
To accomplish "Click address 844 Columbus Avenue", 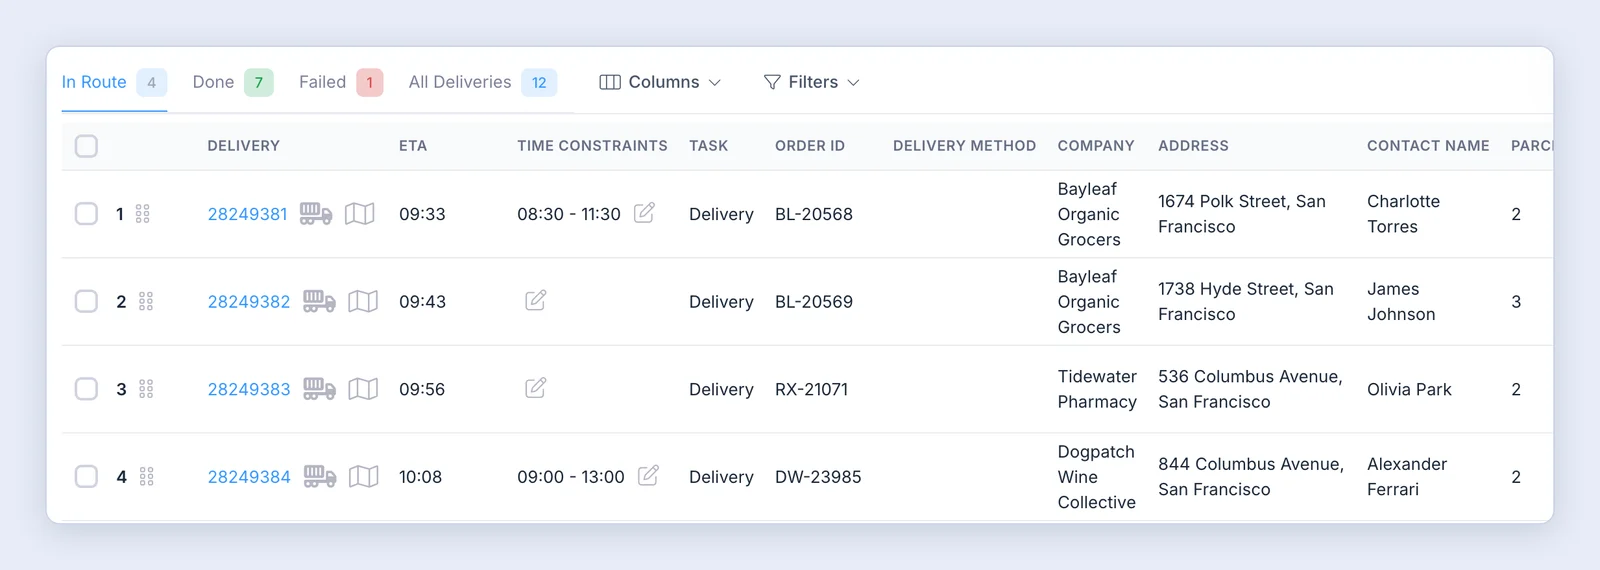I will (x=1251, y=477).
